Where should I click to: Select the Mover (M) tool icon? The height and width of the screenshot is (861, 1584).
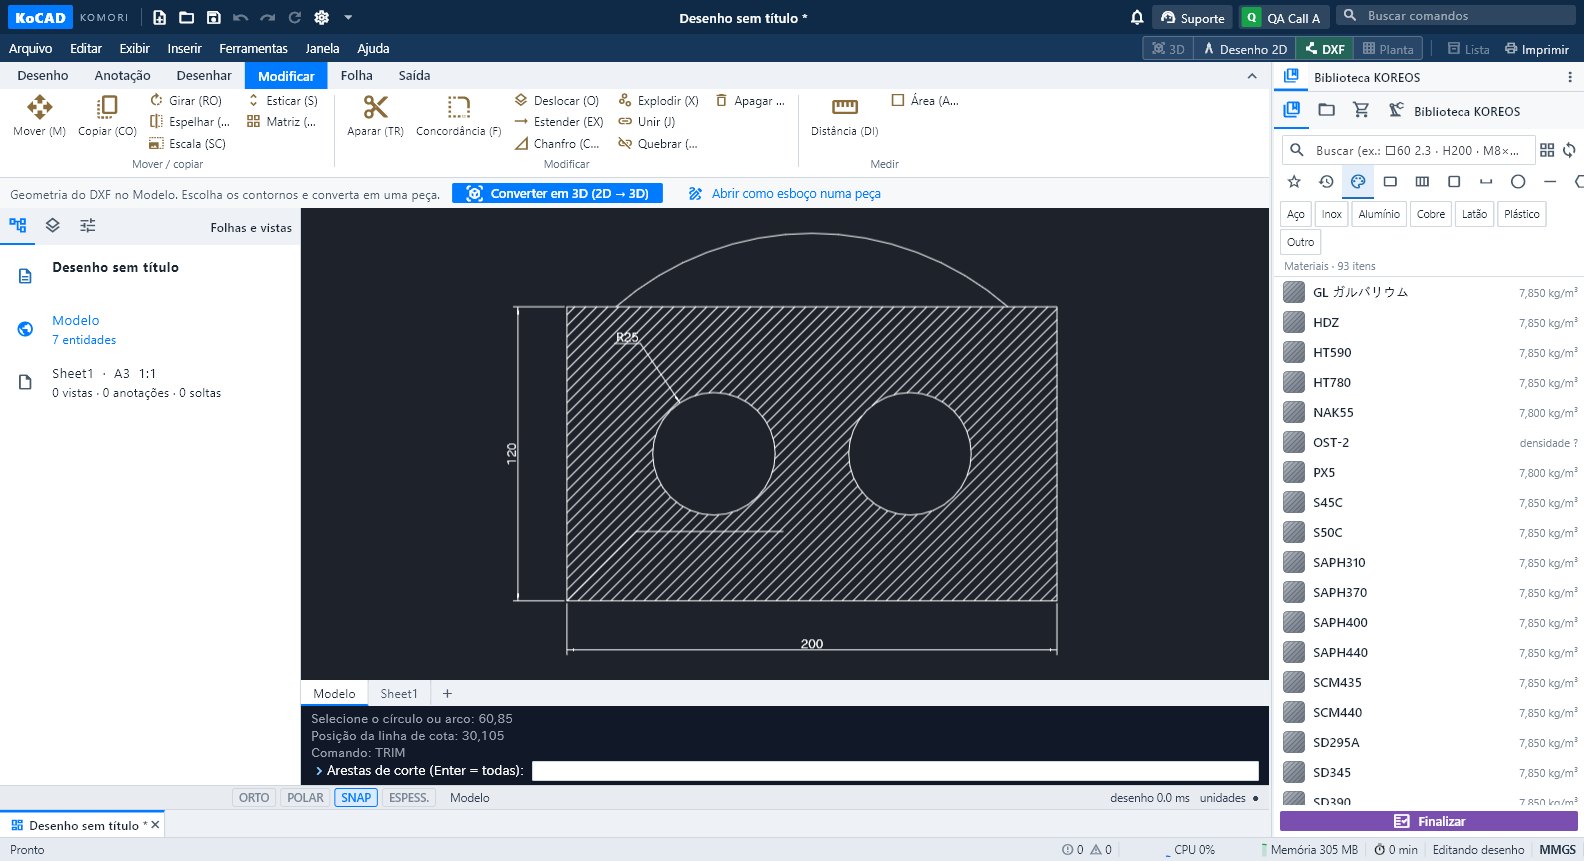click(x=40, y=107)
